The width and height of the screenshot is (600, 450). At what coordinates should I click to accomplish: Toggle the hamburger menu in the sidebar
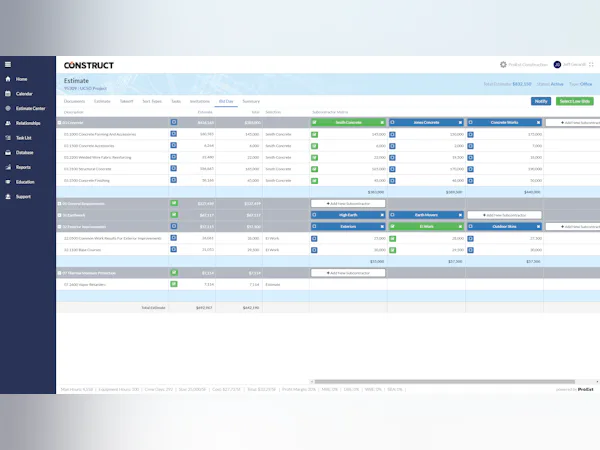click(x=8, y=64)
